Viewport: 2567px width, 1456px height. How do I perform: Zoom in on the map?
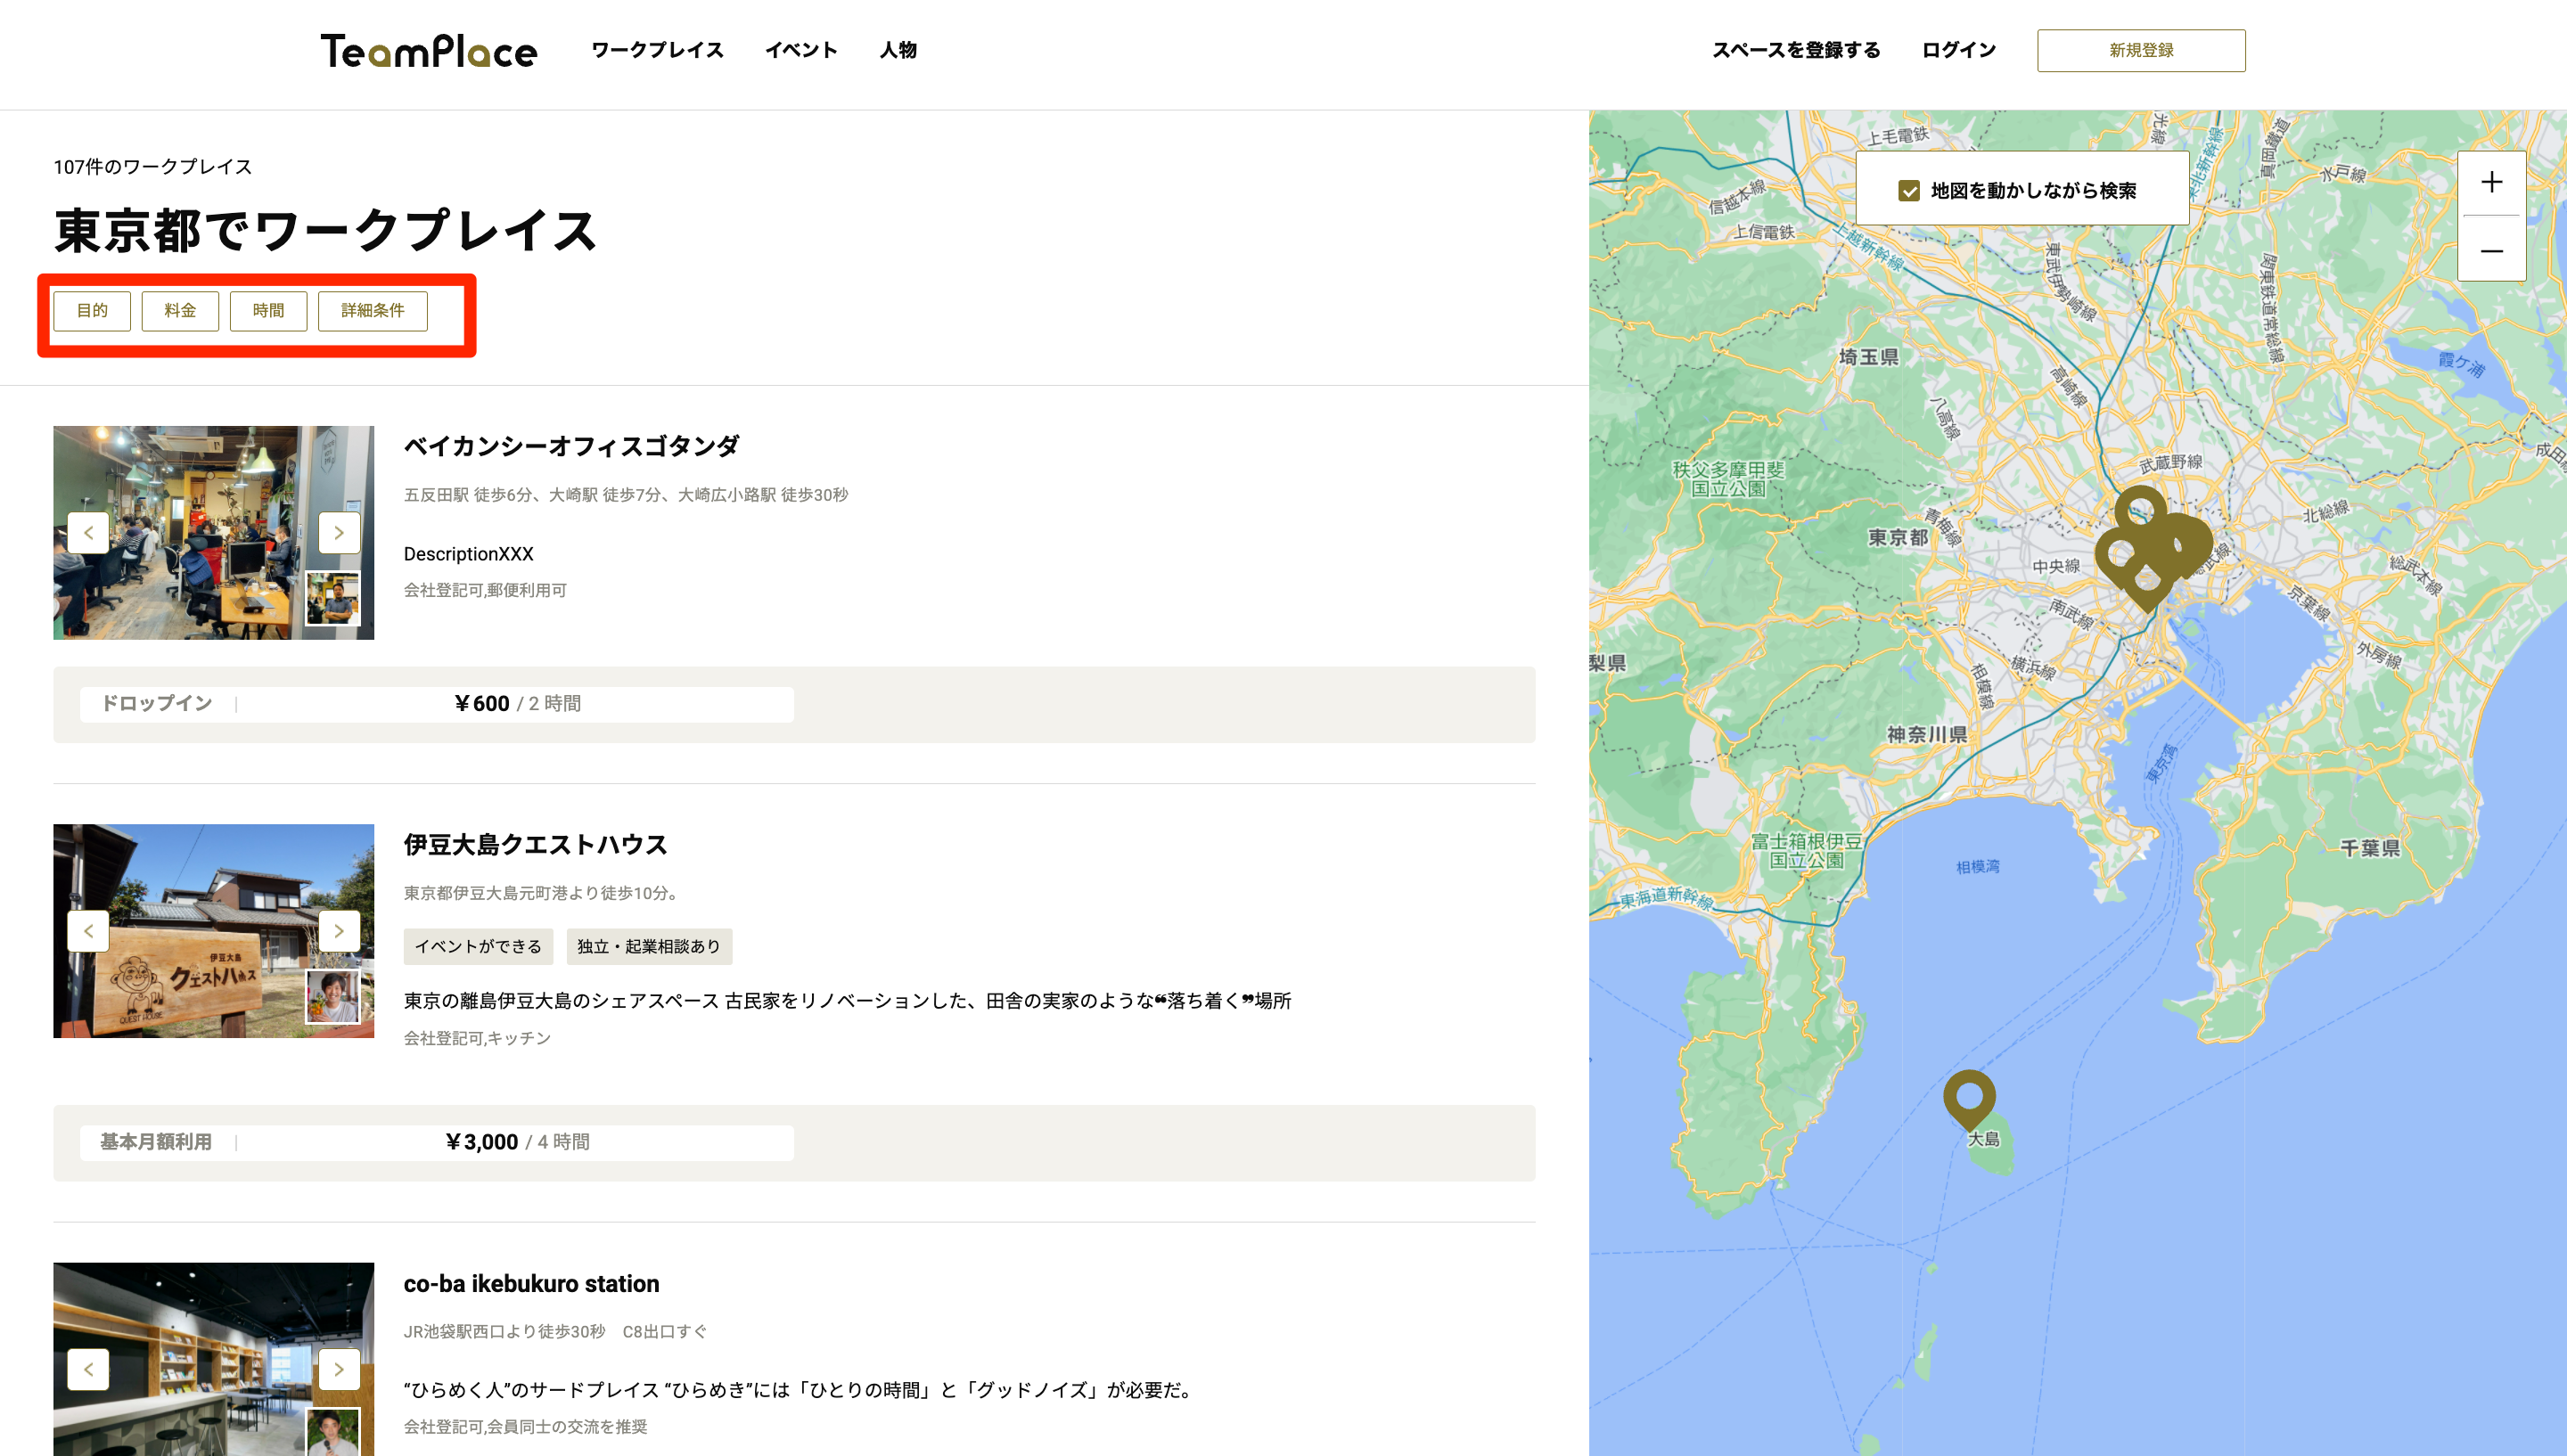point(2491,183)
